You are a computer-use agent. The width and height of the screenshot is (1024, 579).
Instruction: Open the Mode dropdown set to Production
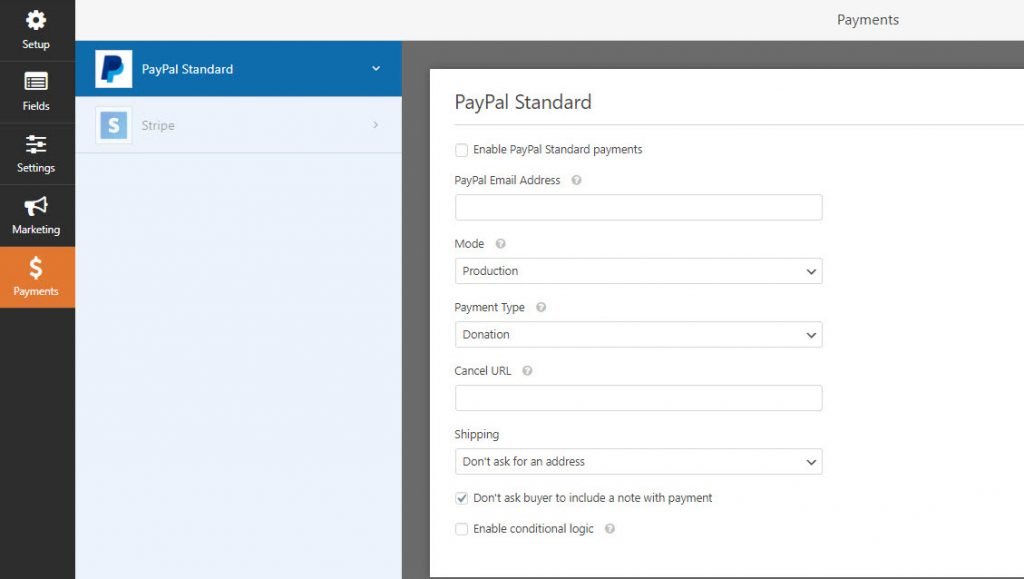click(638, 271)
